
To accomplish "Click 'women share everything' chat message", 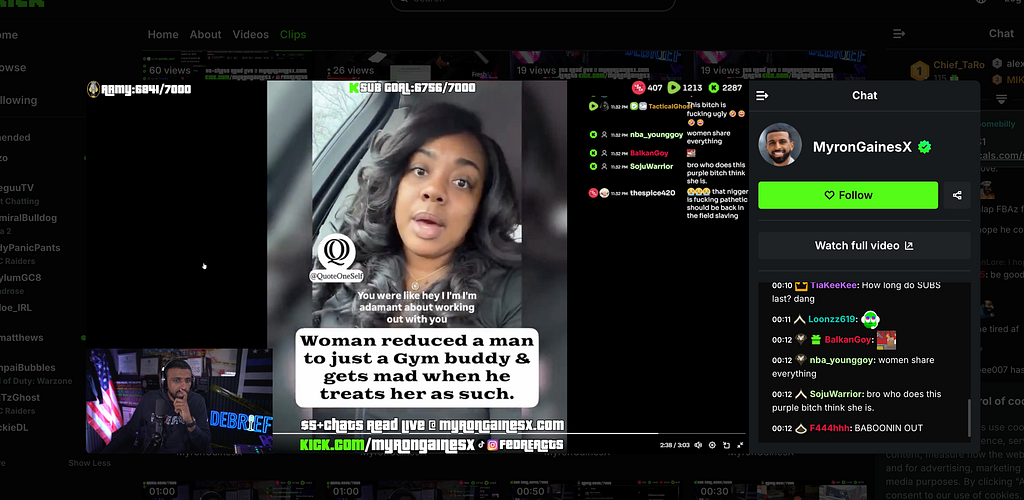I will 853,367.
